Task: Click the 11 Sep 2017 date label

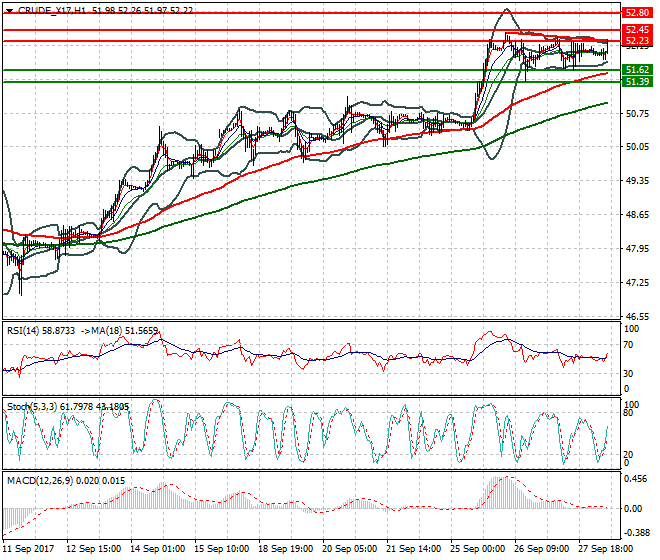Action: pyautogui.click(x=29, y=549)
